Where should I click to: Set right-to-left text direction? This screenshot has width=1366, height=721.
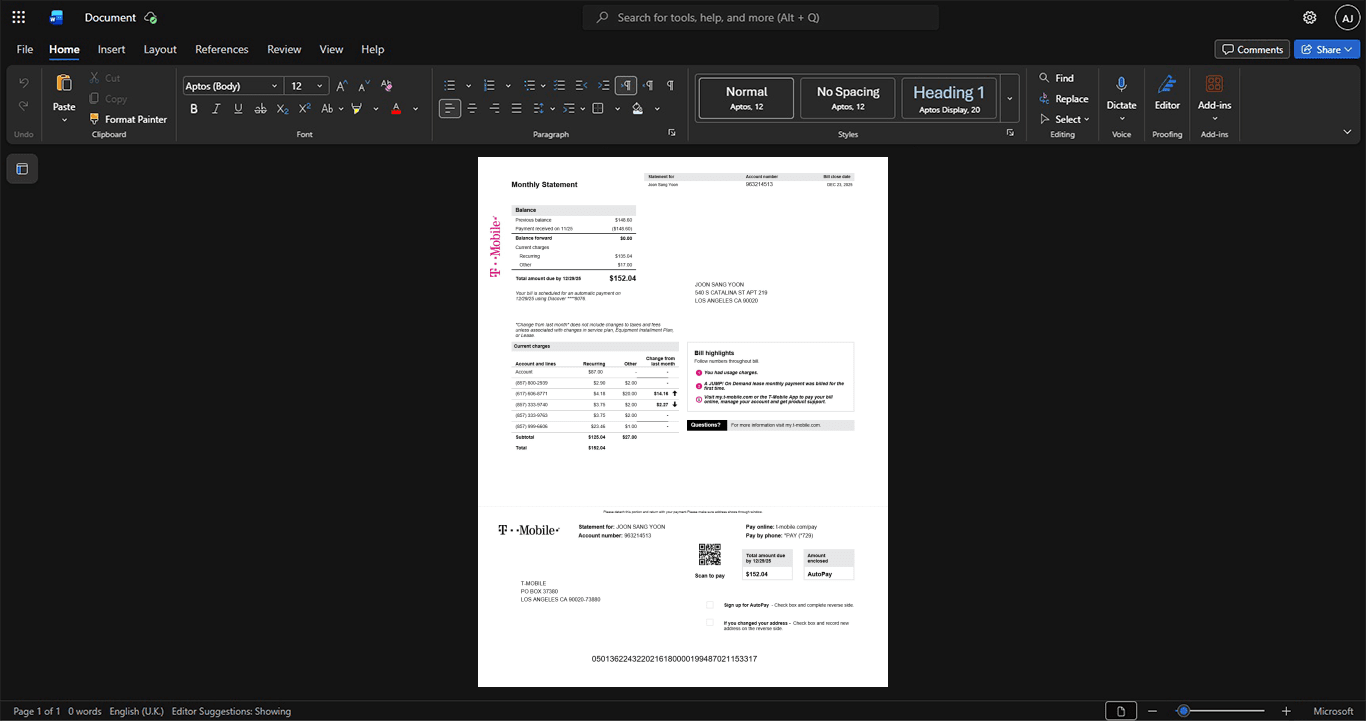click(x=648, y=86)
